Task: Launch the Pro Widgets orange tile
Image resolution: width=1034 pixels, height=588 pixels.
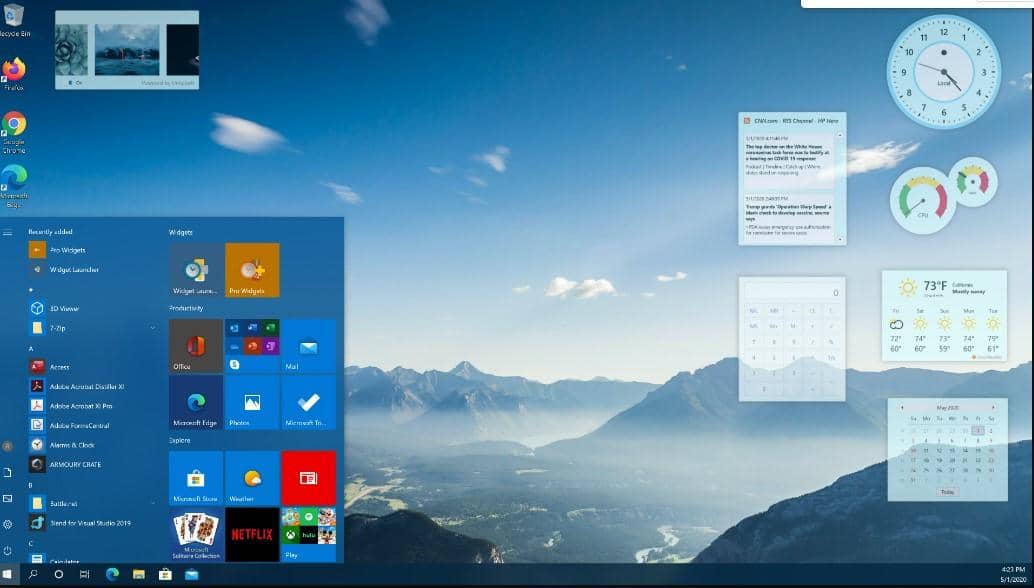Action: [252, 270]
